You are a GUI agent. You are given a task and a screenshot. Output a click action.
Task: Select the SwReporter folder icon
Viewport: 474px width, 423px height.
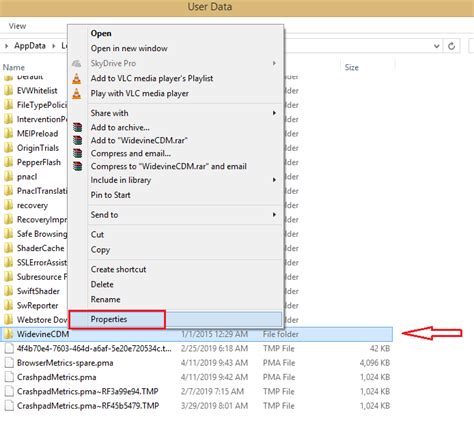pos(8,305)
